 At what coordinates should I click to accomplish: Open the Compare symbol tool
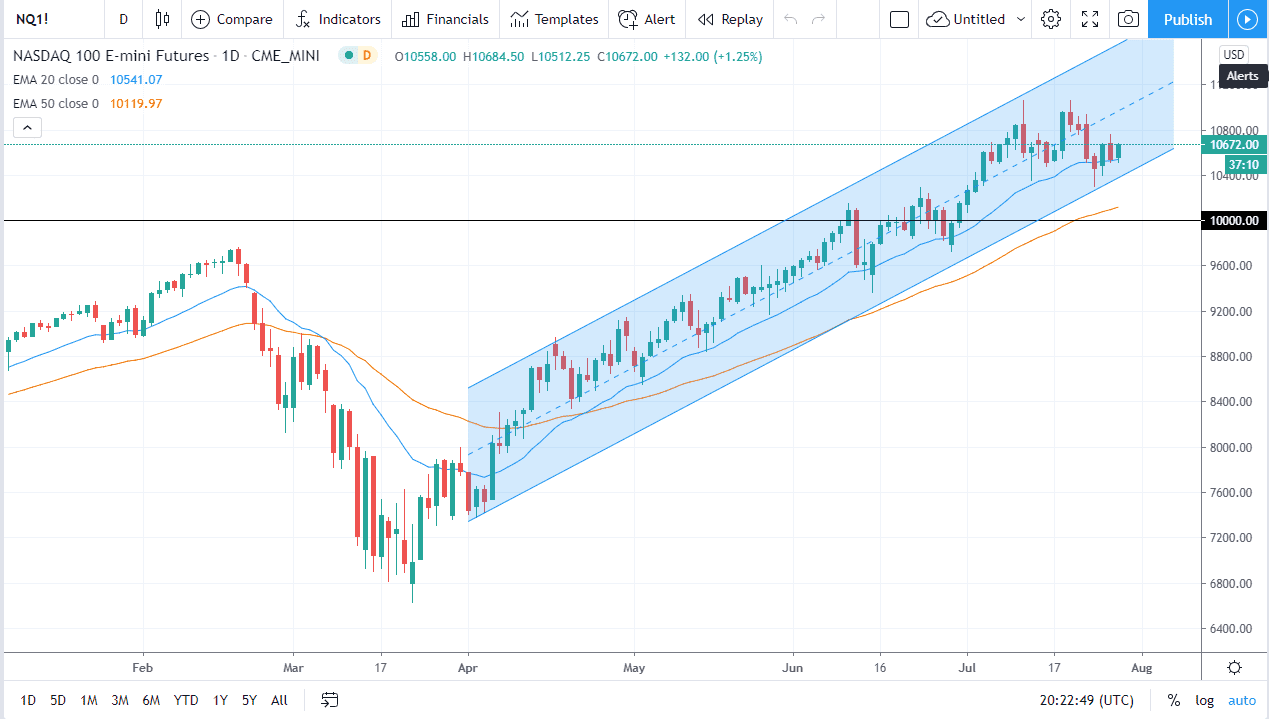point(232,19)
